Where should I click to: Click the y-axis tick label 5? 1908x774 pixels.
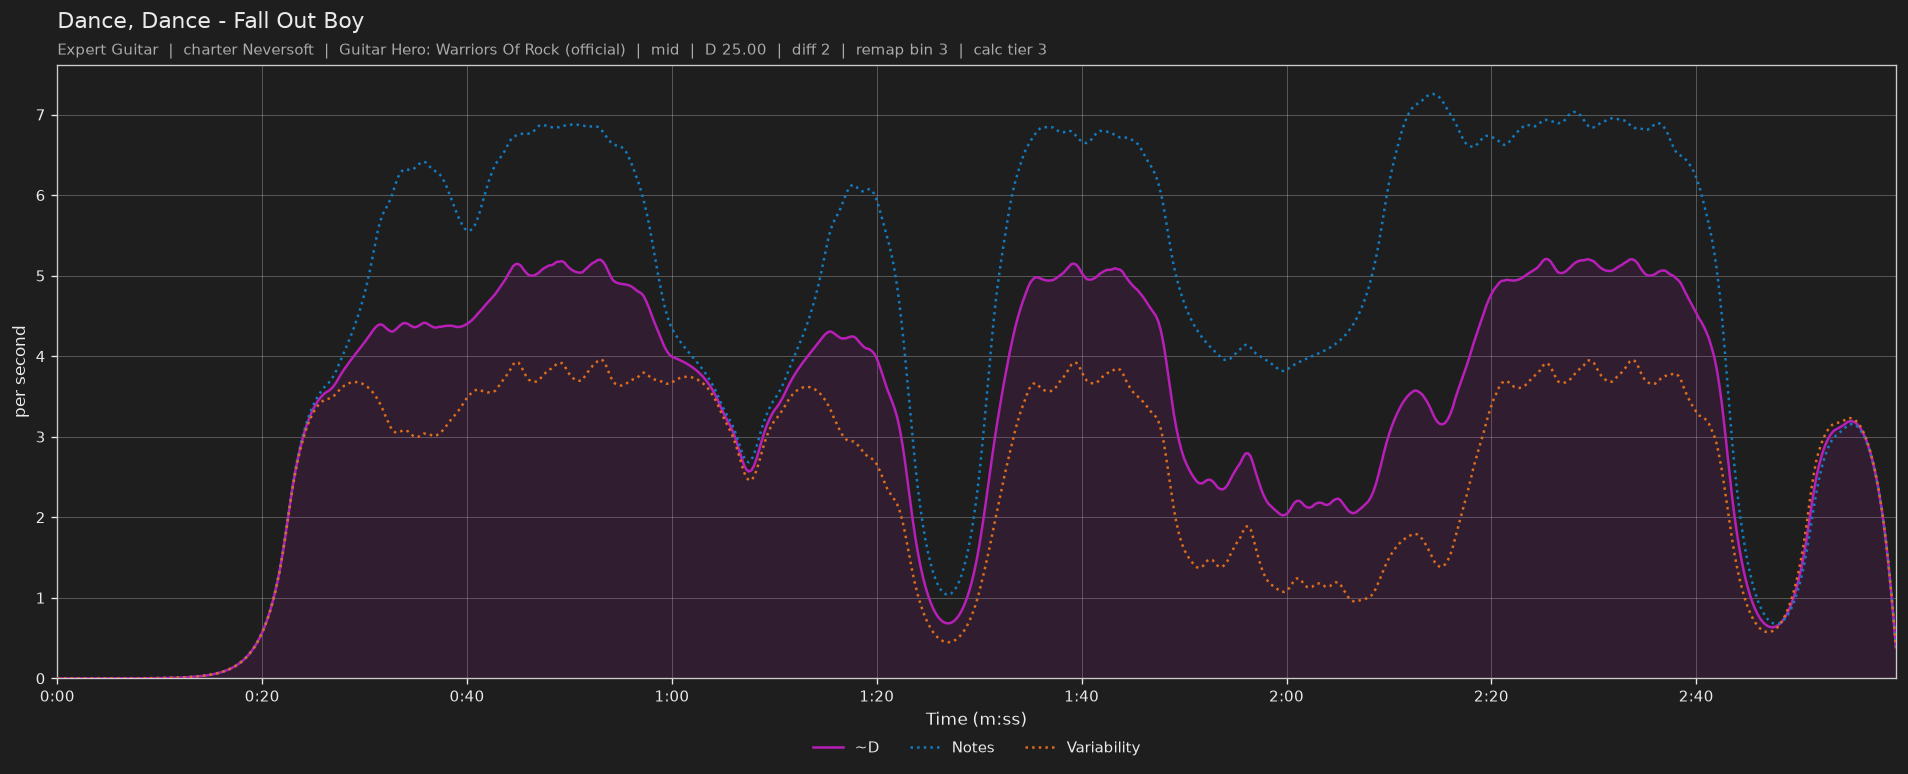pos(43,277)
